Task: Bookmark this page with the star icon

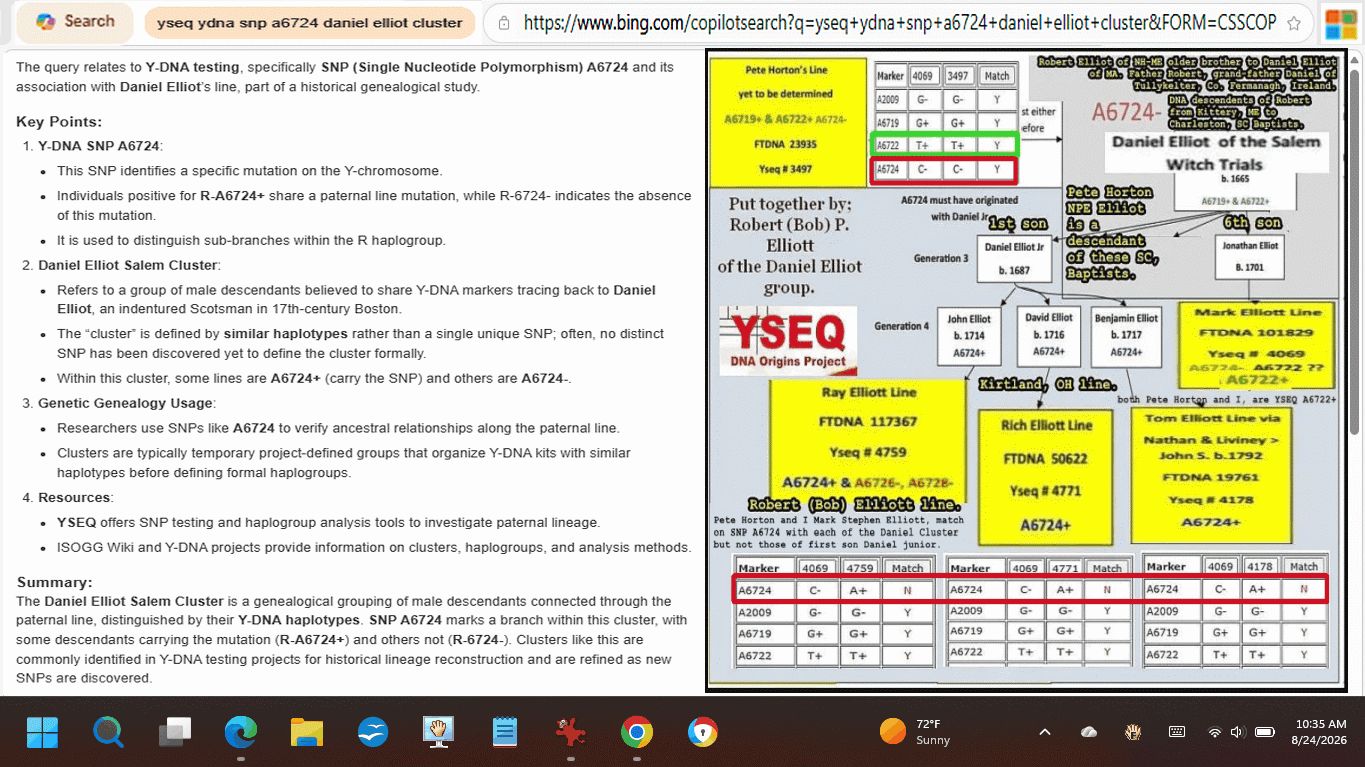Action: 1293,23
